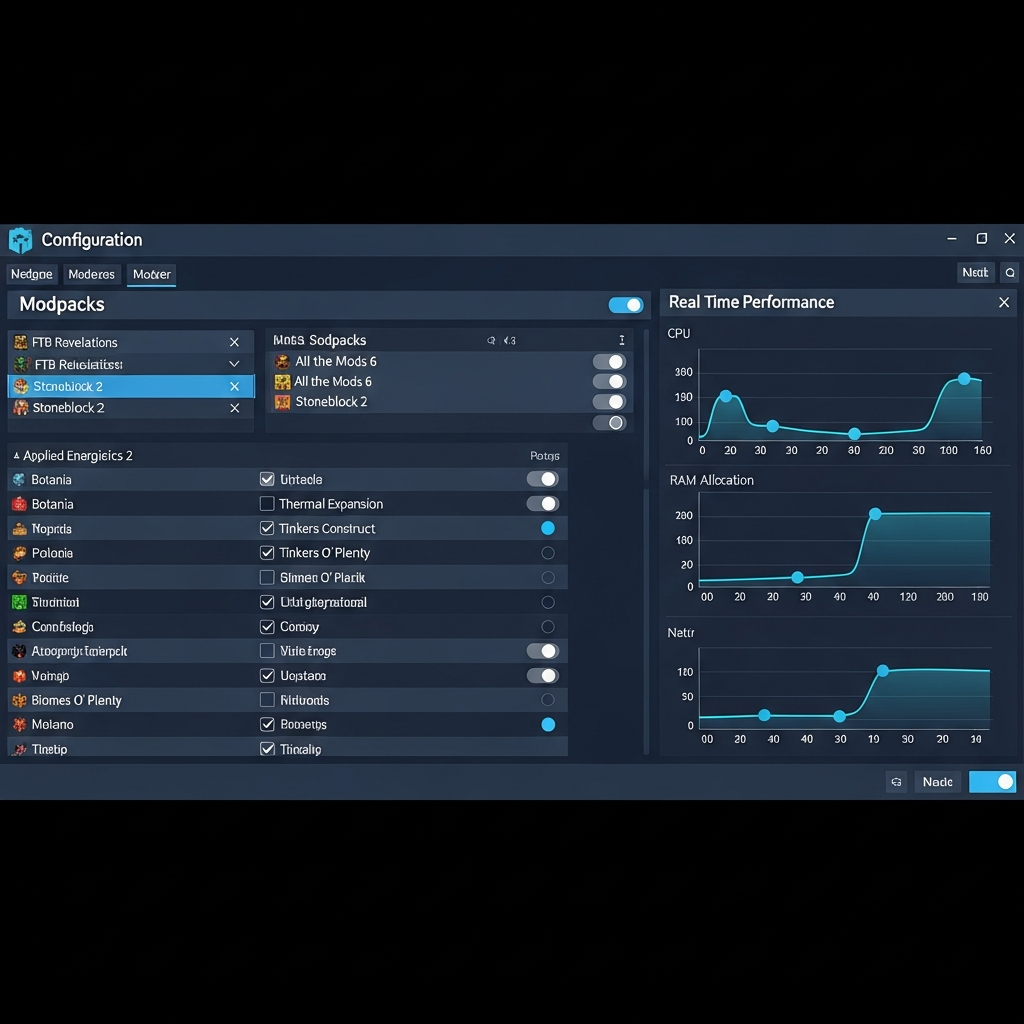
Task: Select the Tinkers Construct radio button
Action: pos(548,528)
